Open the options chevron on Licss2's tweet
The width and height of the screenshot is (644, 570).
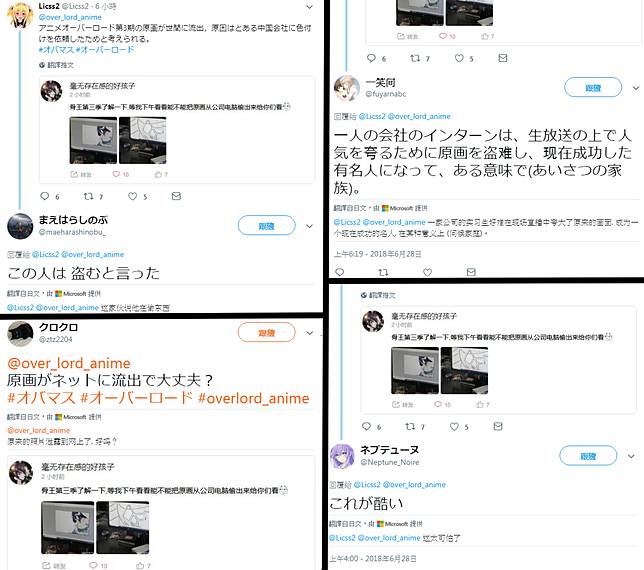(310, 7)
